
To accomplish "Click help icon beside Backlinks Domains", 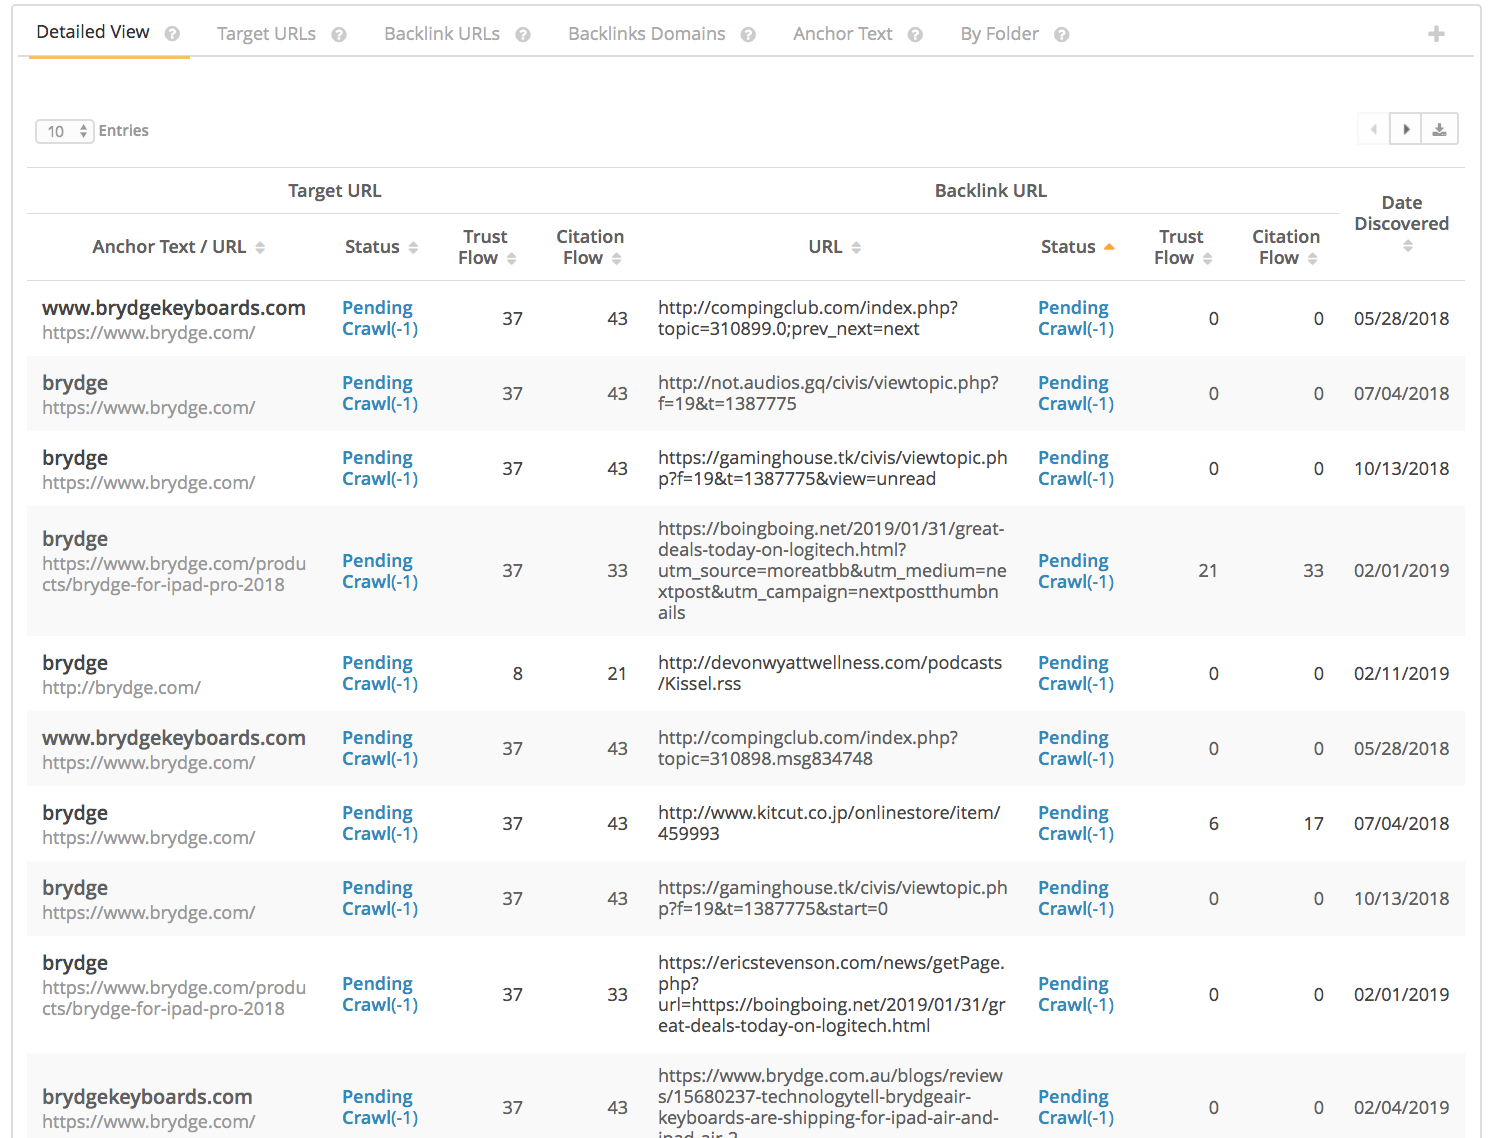I will (748, 35).
